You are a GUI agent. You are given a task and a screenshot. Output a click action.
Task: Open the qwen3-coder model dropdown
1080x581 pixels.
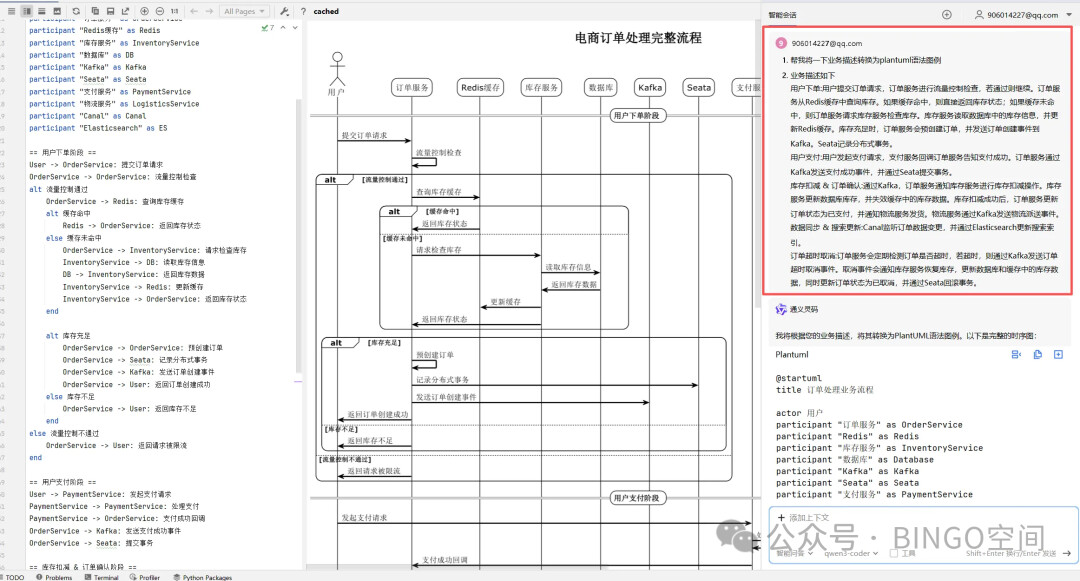click(x=851, y=553)
